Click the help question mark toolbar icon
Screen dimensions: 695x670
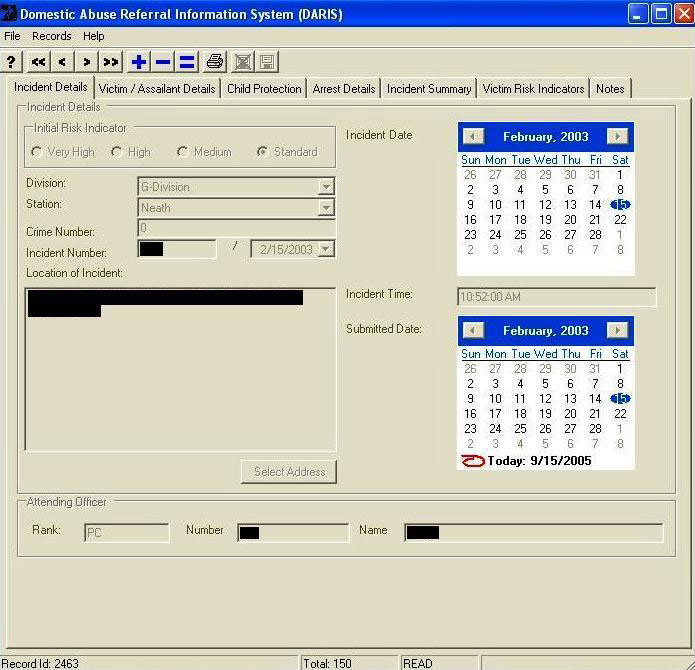(x=12, y=62)
